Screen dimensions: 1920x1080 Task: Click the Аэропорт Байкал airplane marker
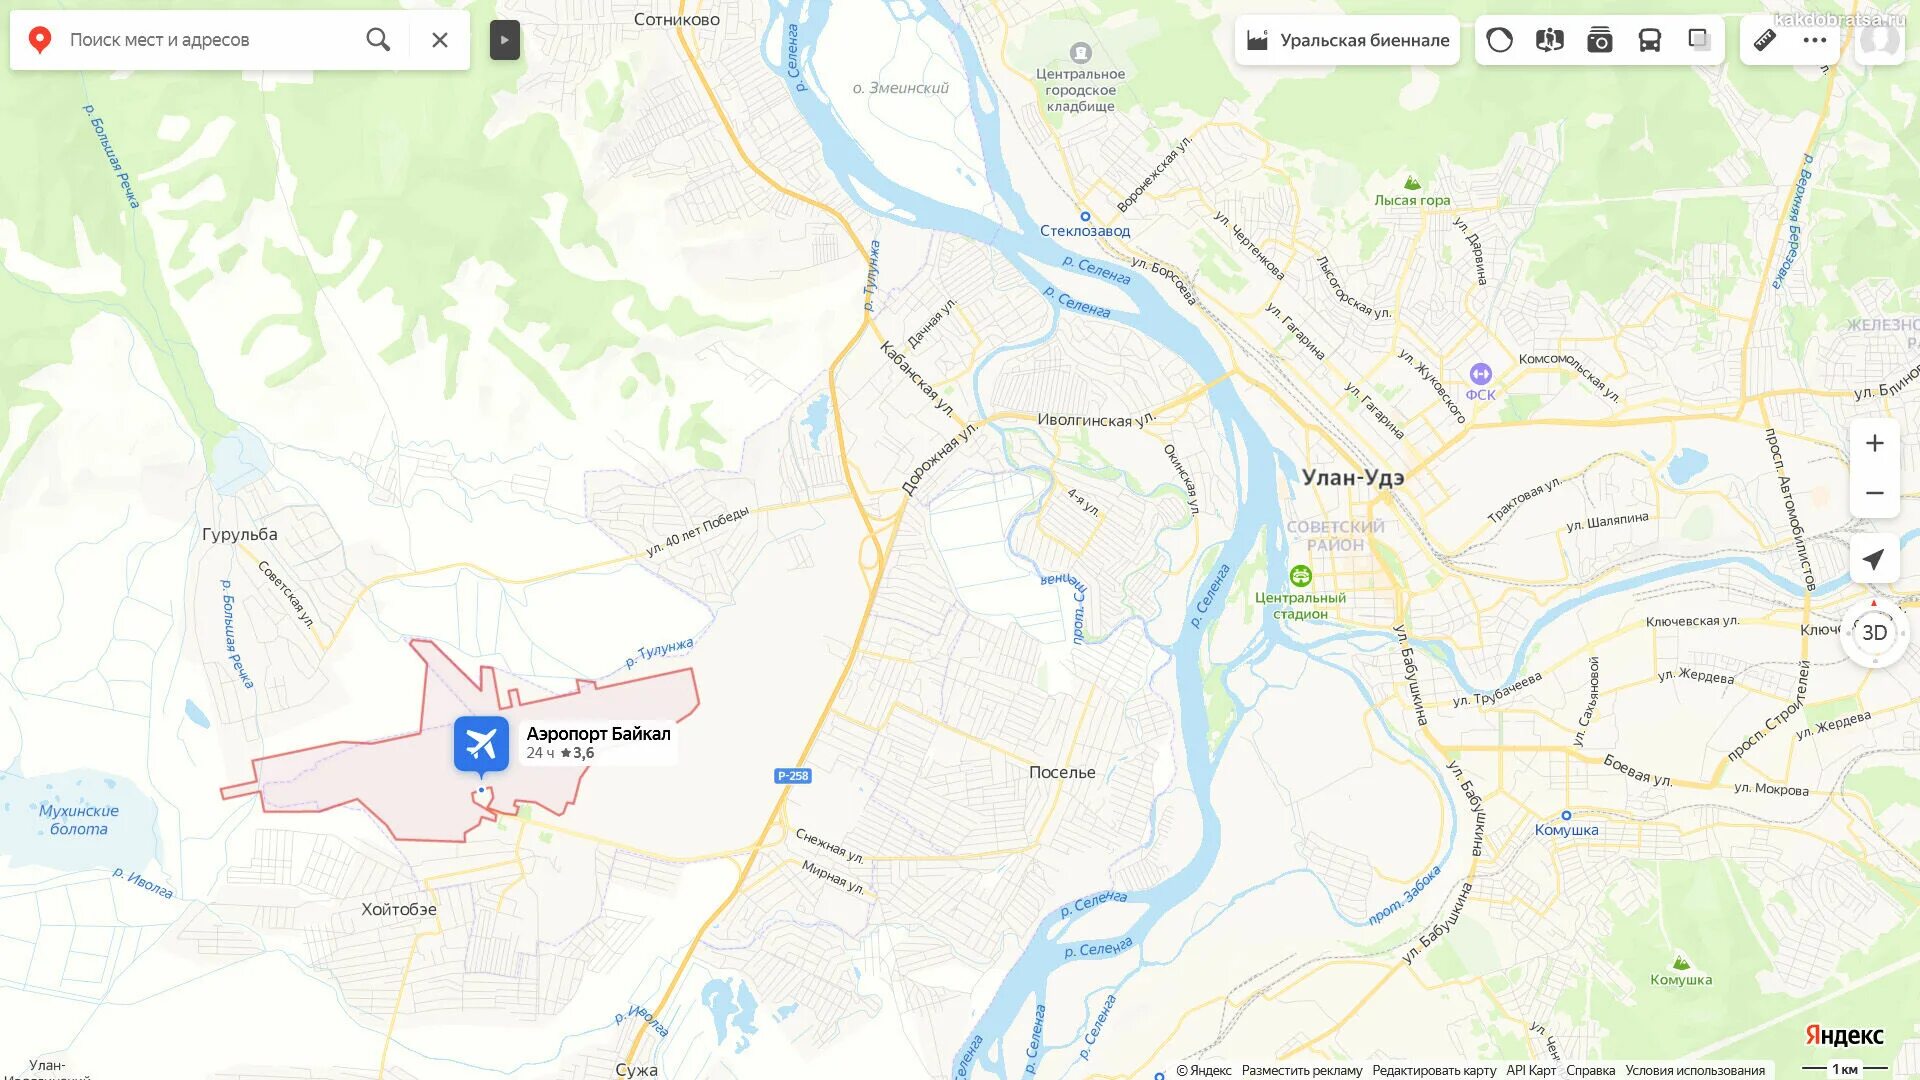point(481,745)
